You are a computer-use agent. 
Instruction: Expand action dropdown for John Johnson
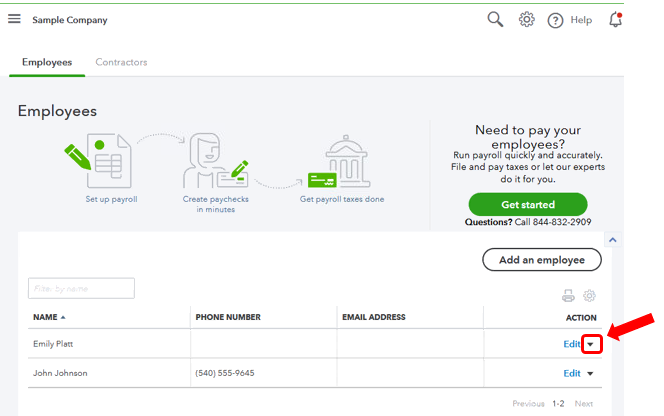pyautogui.click(x=591, y=374)
